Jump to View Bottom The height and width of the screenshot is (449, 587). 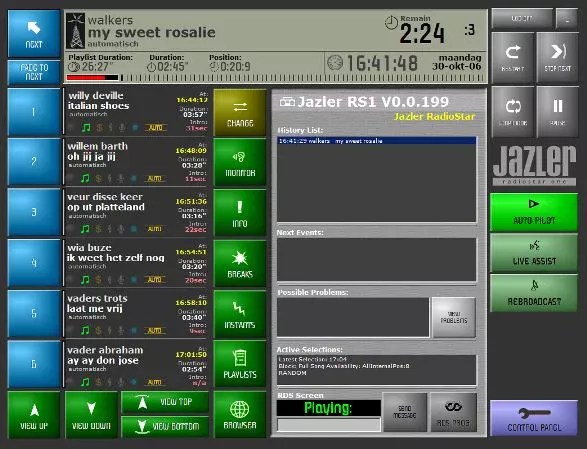point(165,427)
